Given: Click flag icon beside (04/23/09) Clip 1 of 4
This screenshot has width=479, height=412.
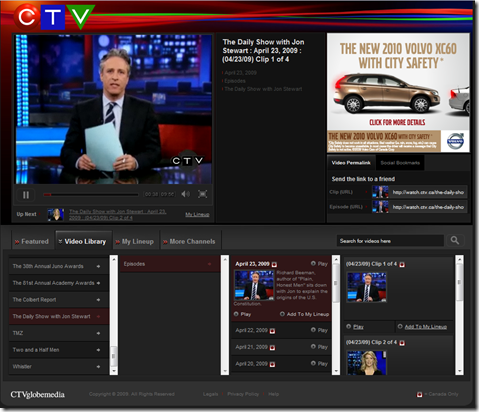Looking at the screenshot, I should pyautogui.click(x=402, y=265).
